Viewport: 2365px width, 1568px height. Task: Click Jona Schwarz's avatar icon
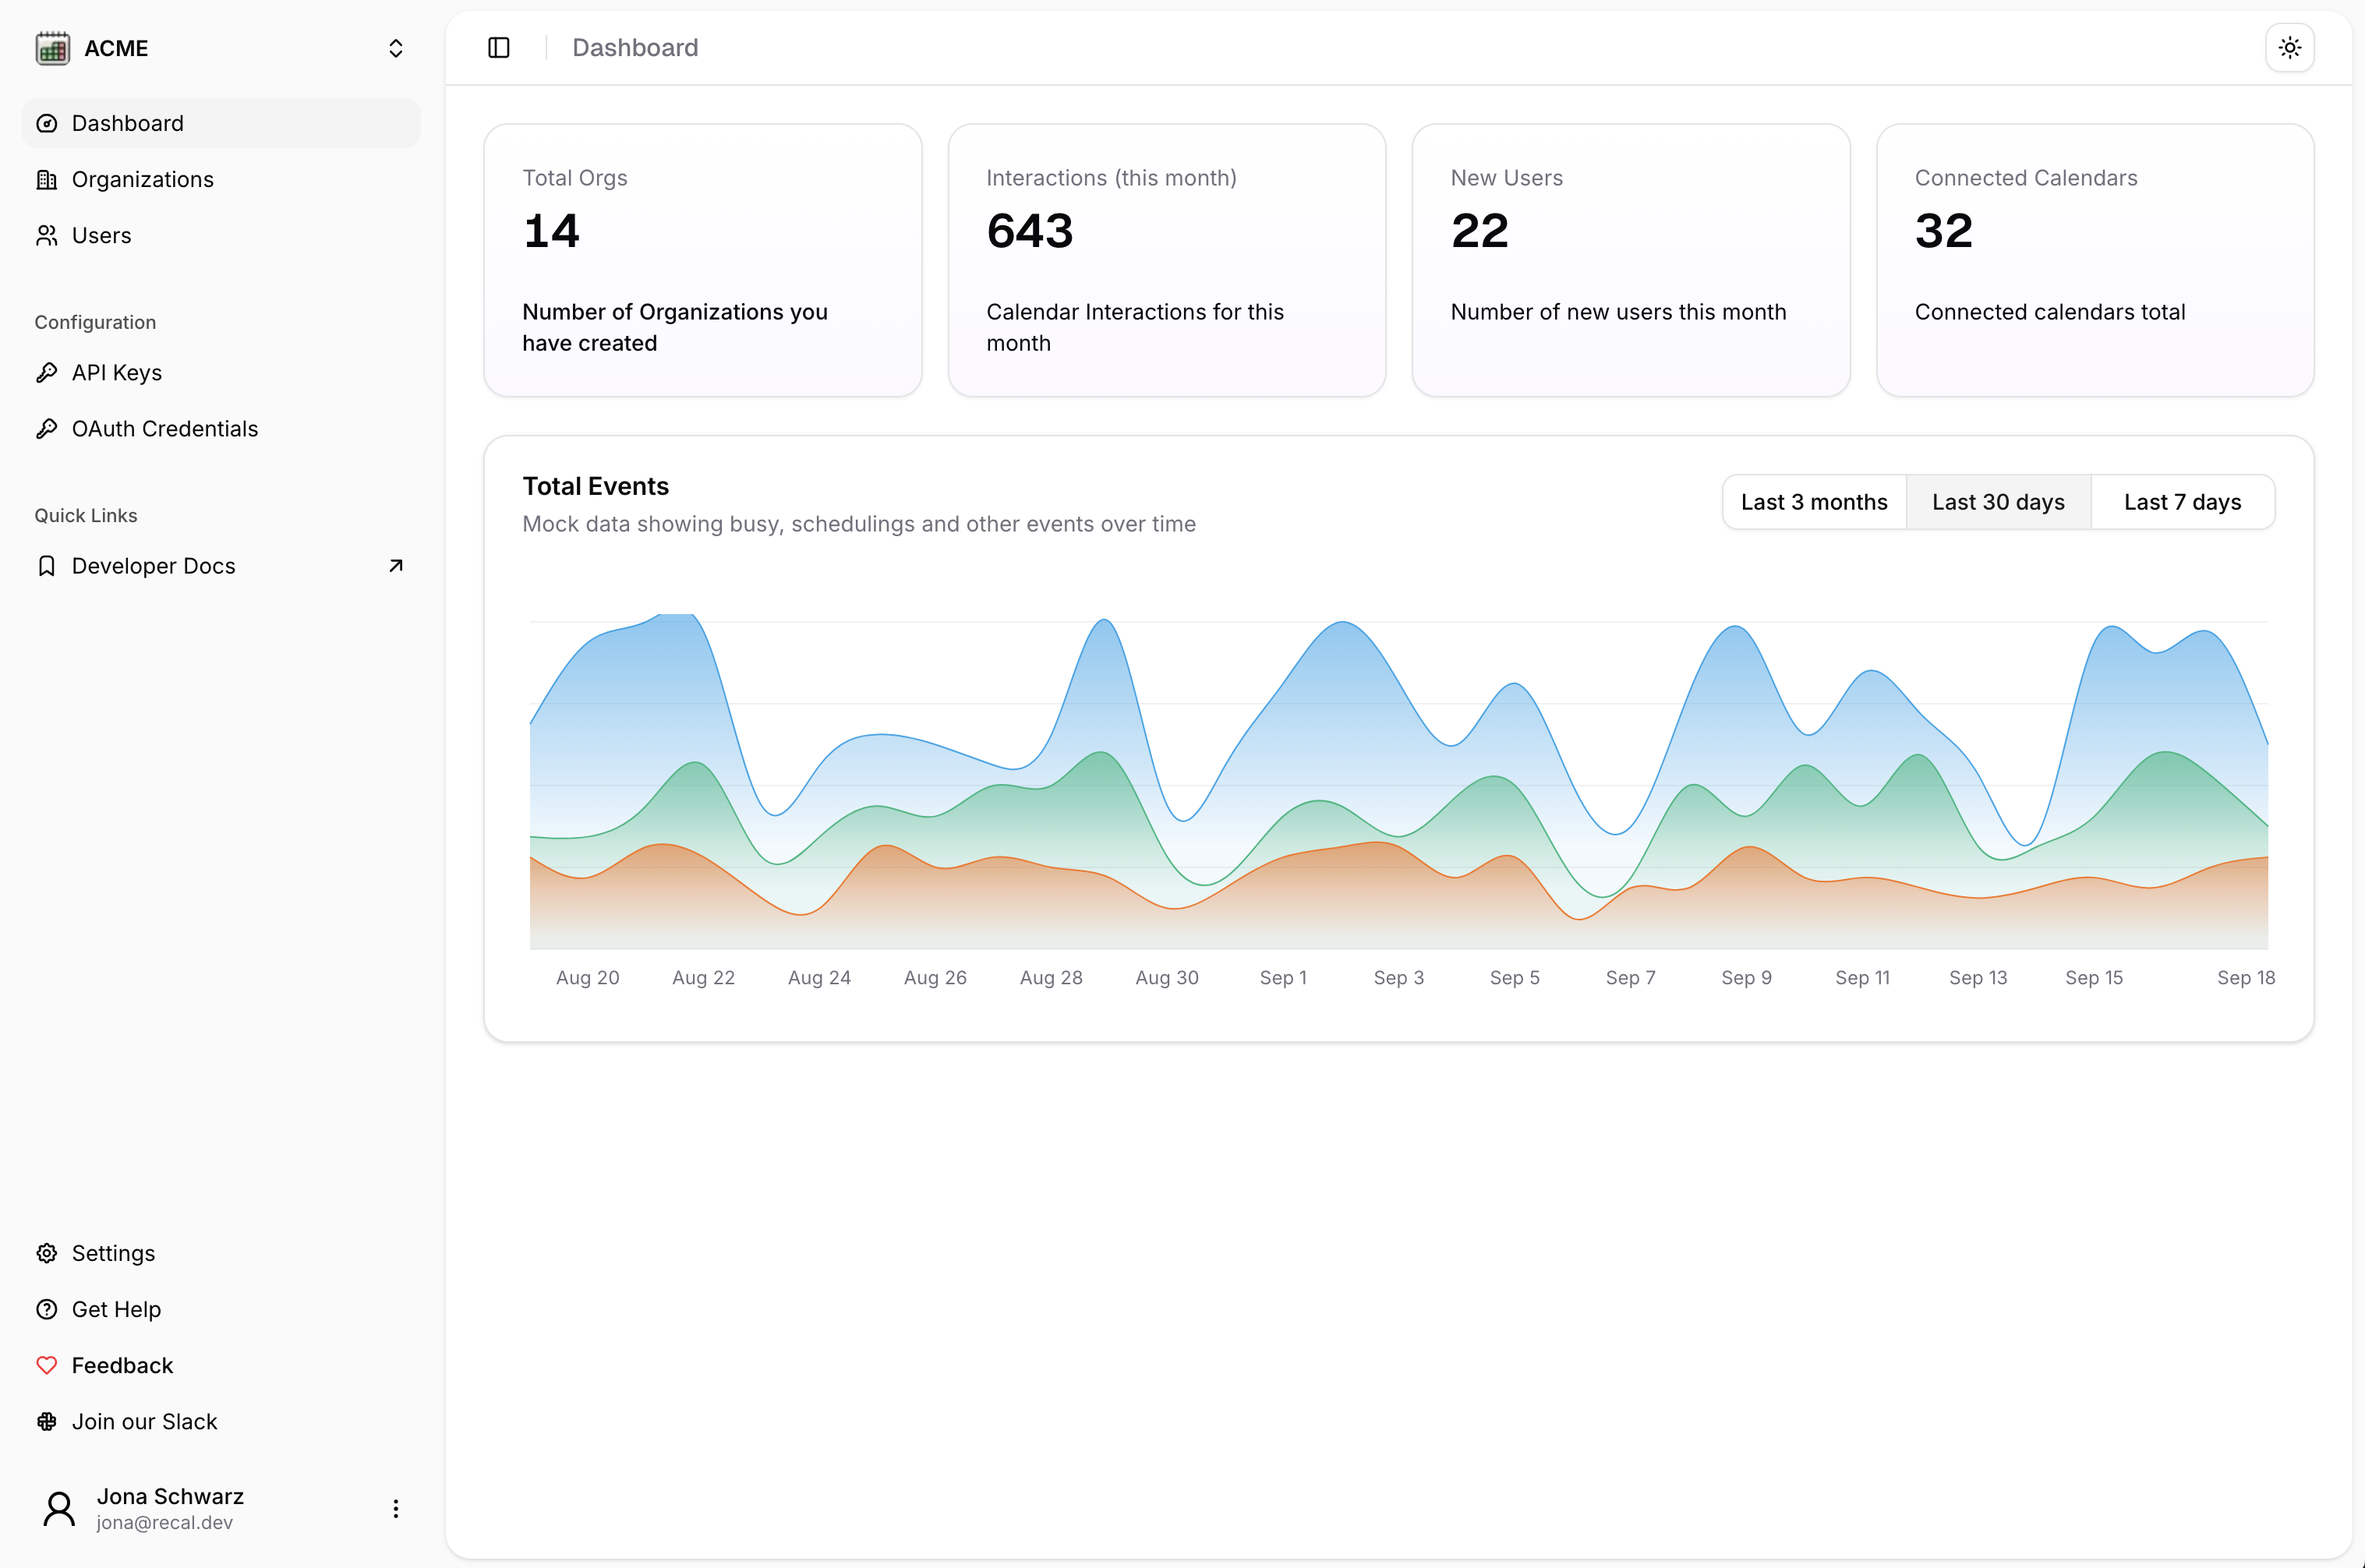(59, 1508)
